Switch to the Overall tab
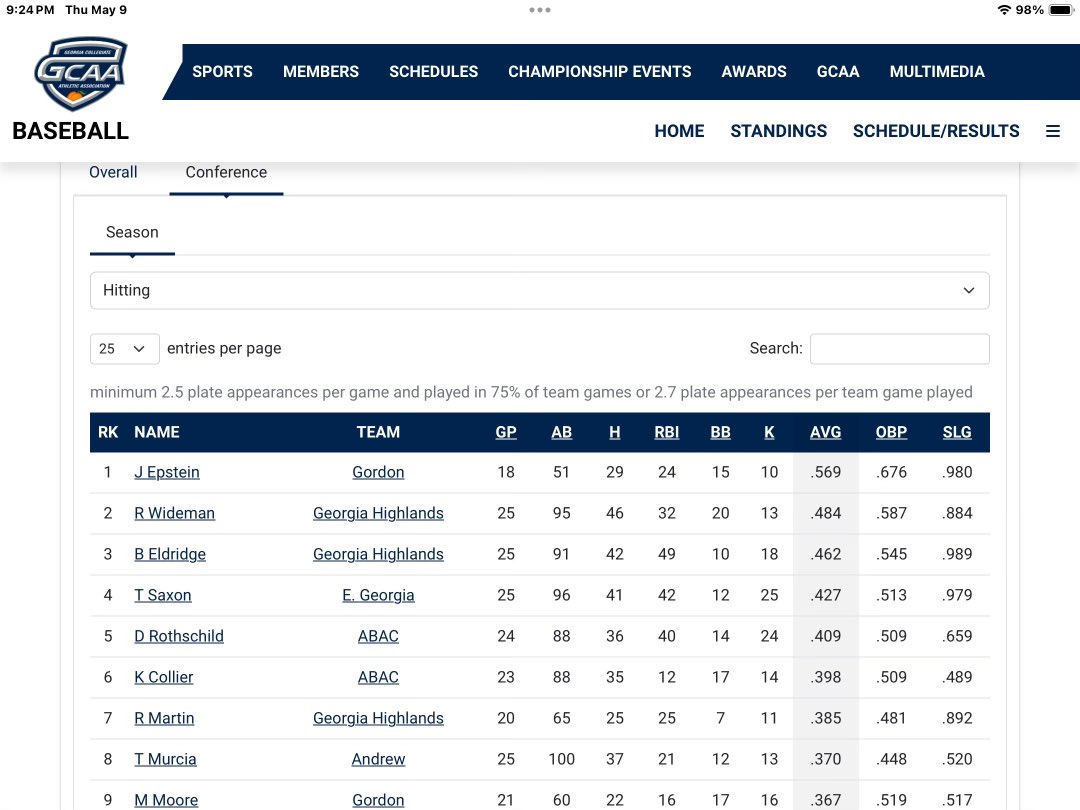Screen dimensions: 1080x810 [x=113, y=172]
